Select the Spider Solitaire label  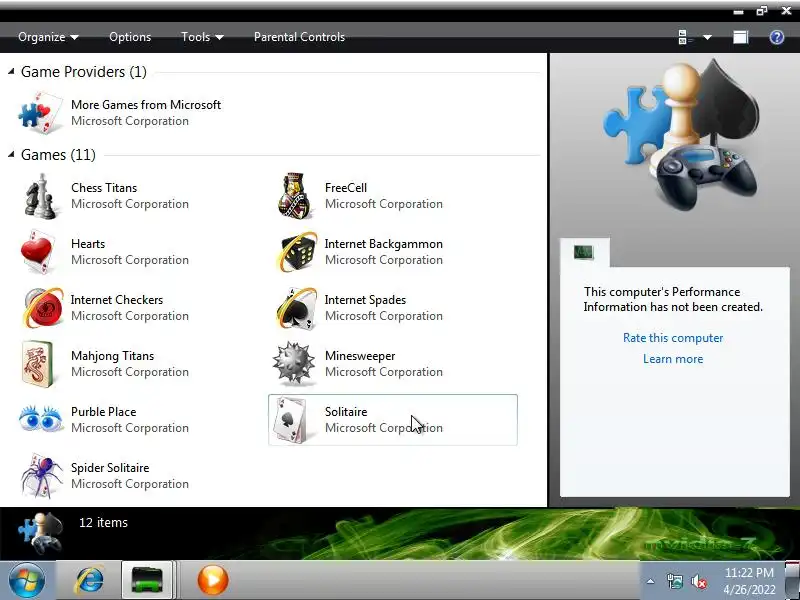point(110,468)
